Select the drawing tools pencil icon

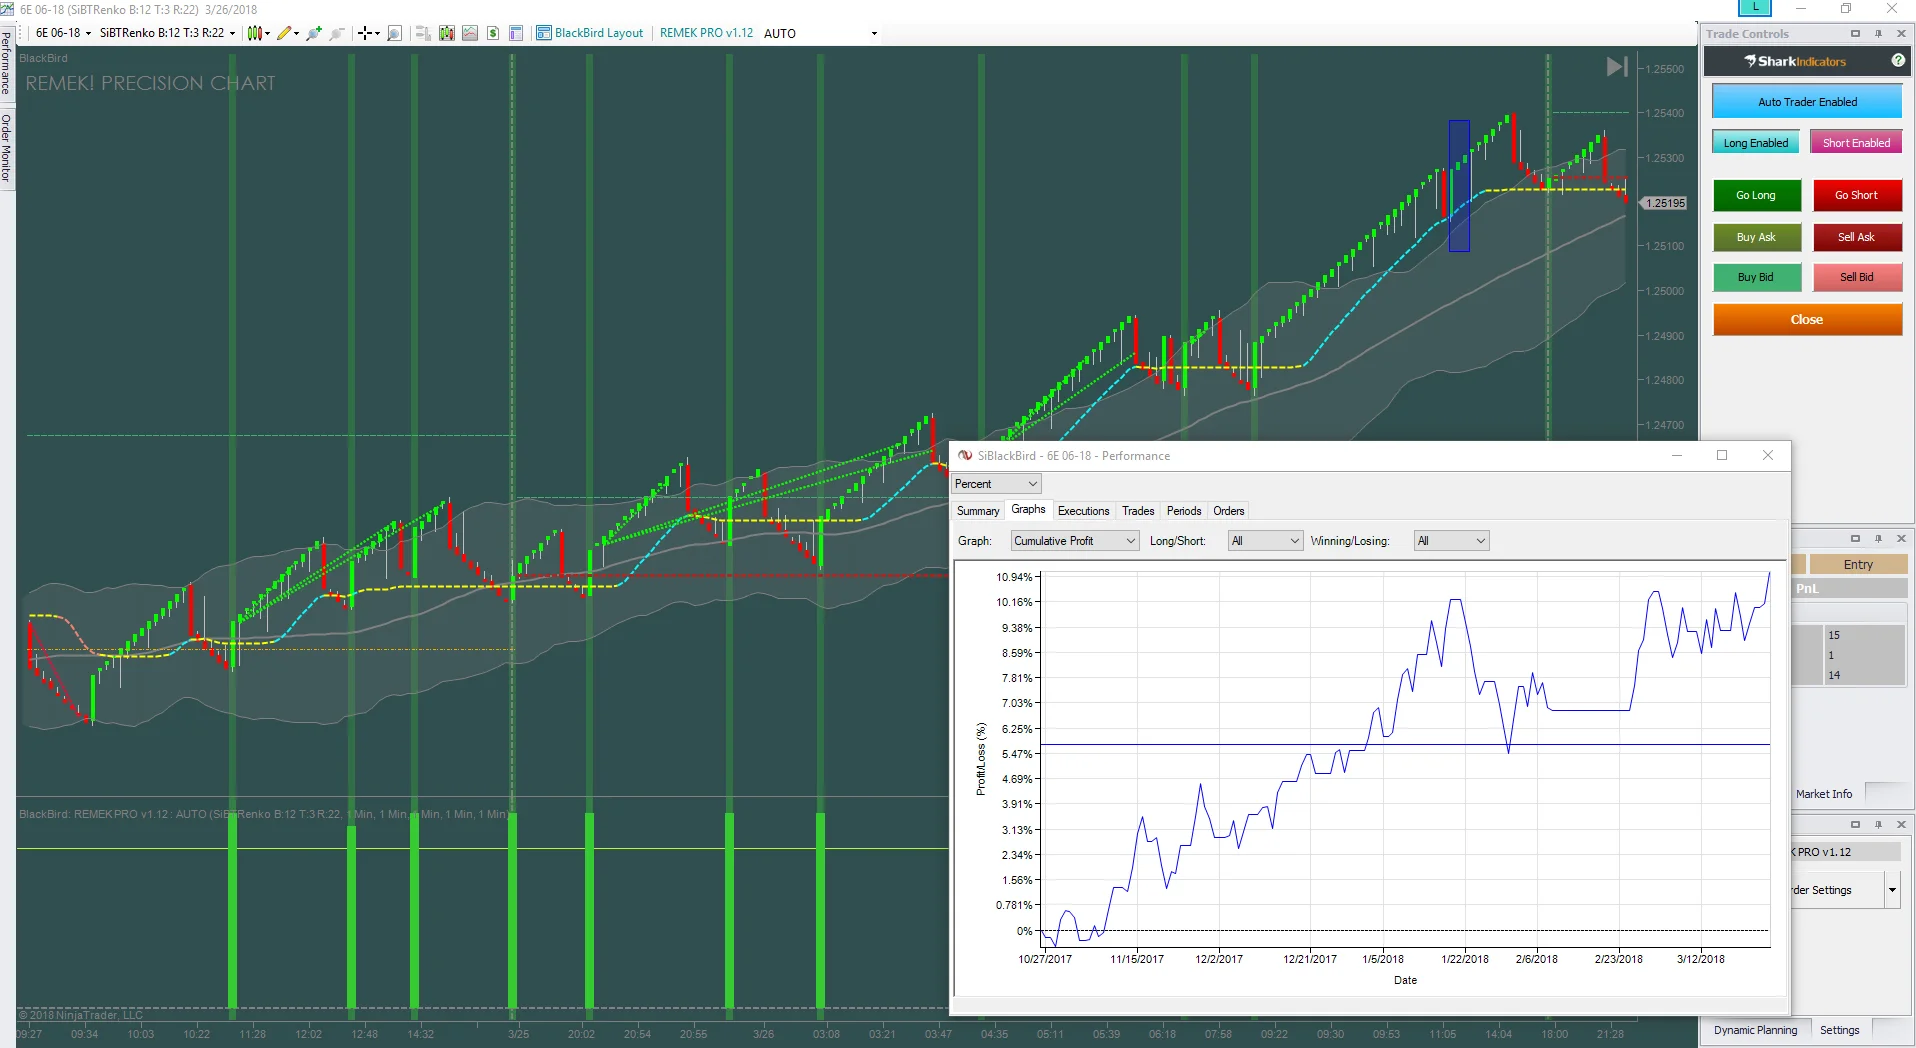coord(284,33)
